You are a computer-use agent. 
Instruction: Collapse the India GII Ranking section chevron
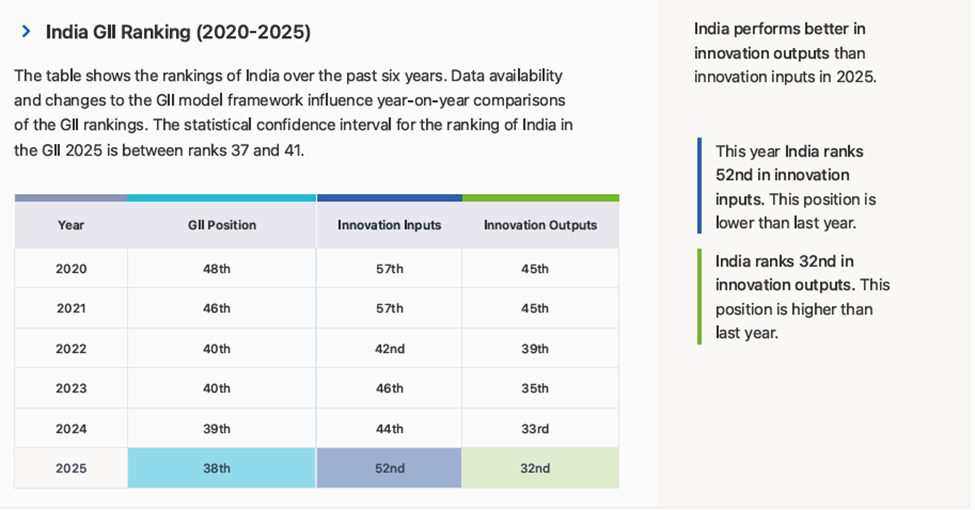[x=26, y=32]
